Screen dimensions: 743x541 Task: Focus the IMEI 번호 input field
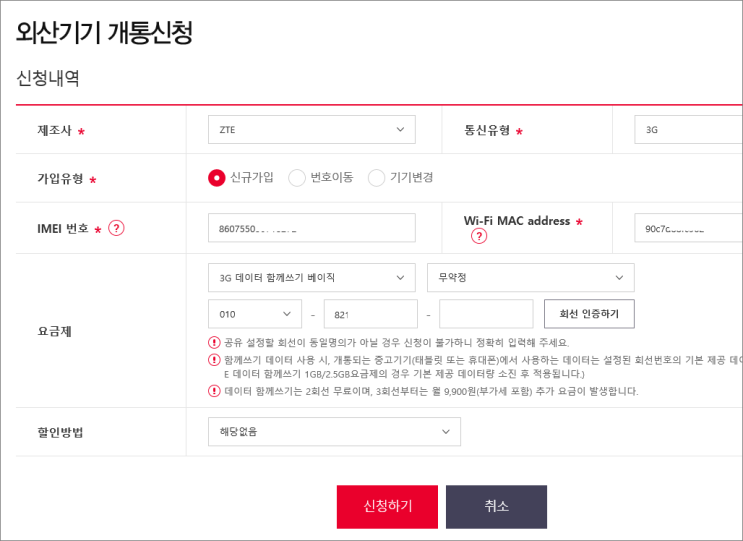click(x=312, y=228)
